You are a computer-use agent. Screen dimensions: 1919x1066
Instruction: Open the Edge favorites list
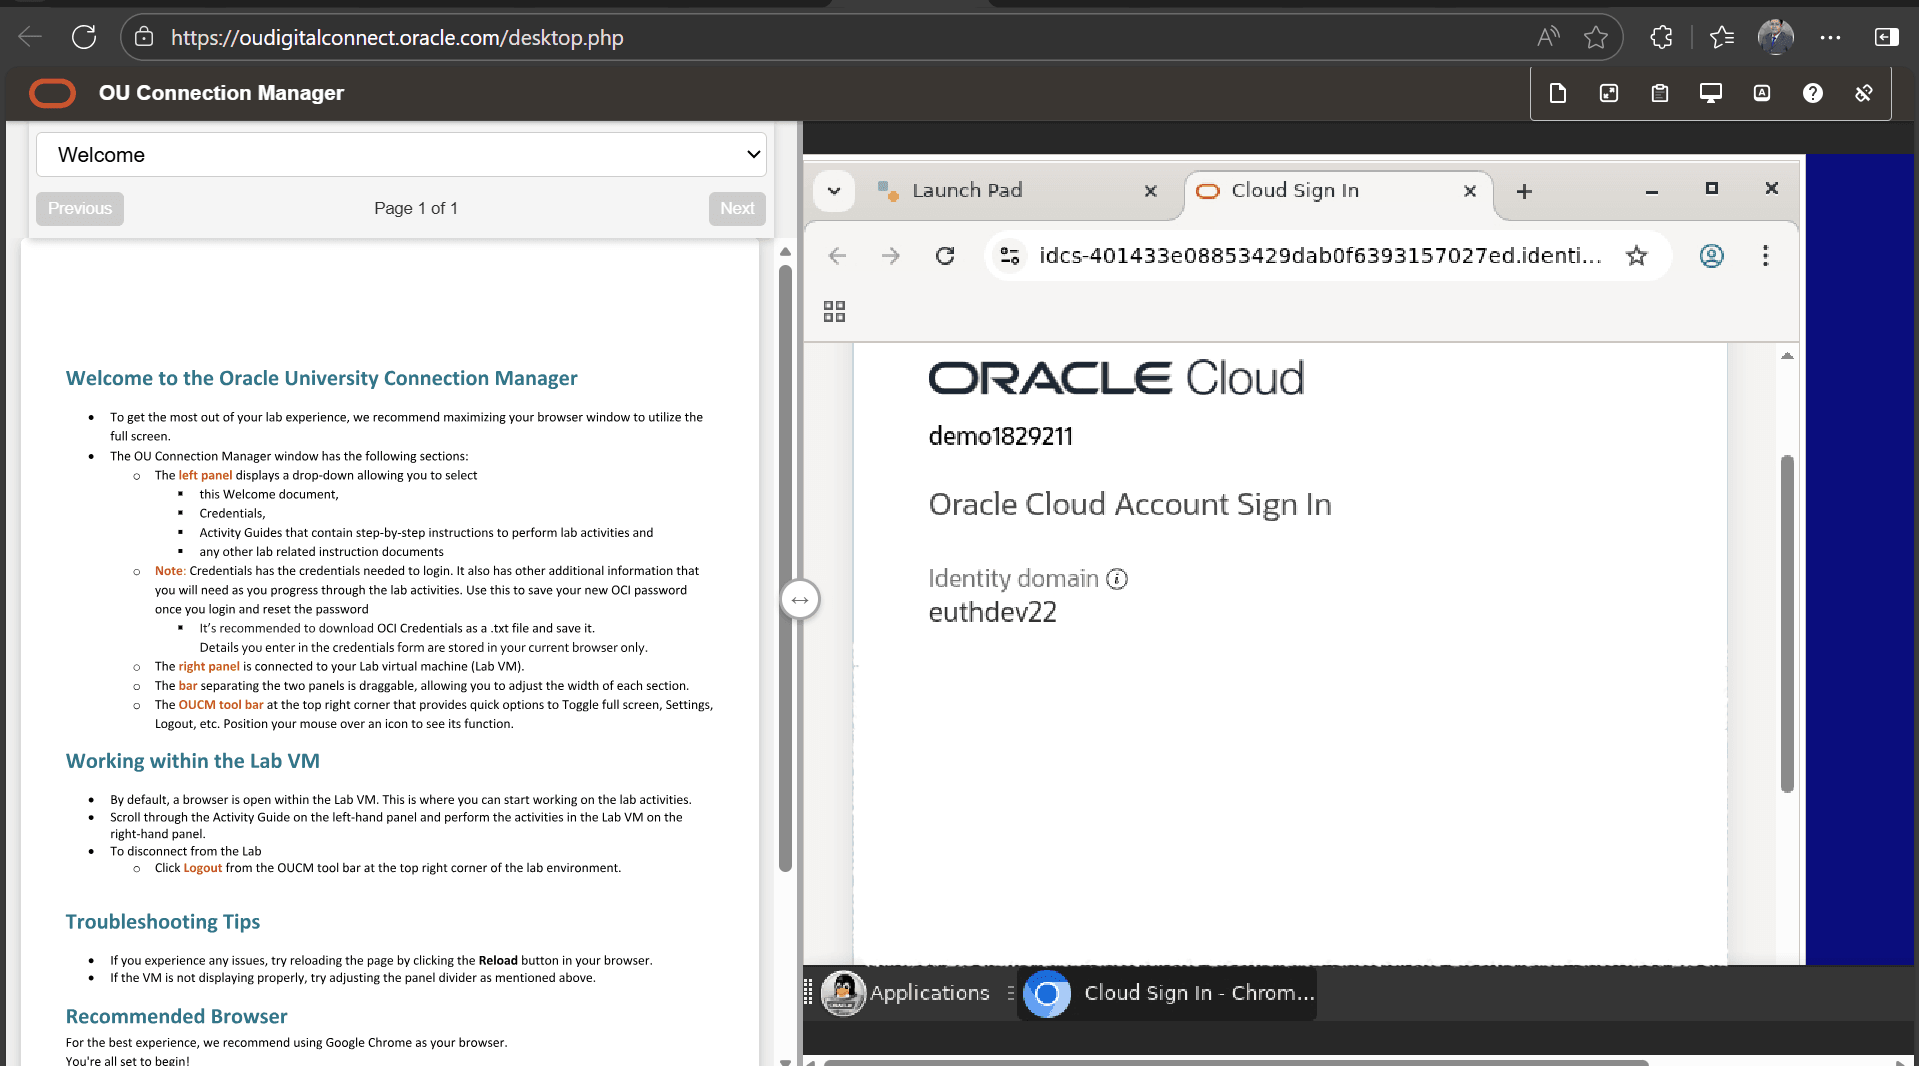[1721, 37]
